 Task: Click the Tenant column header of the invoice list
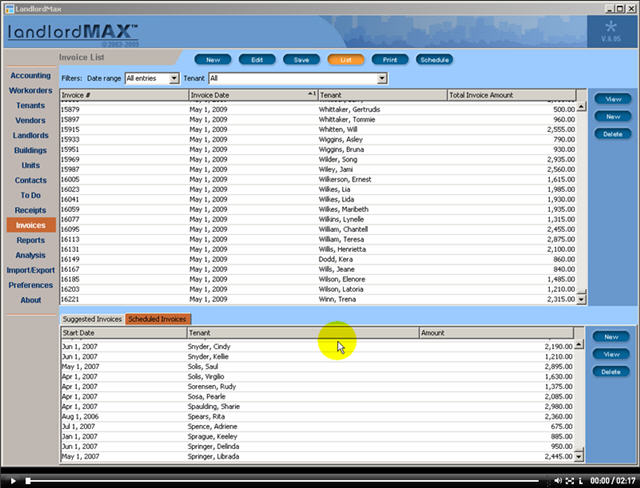pos(383,95)
